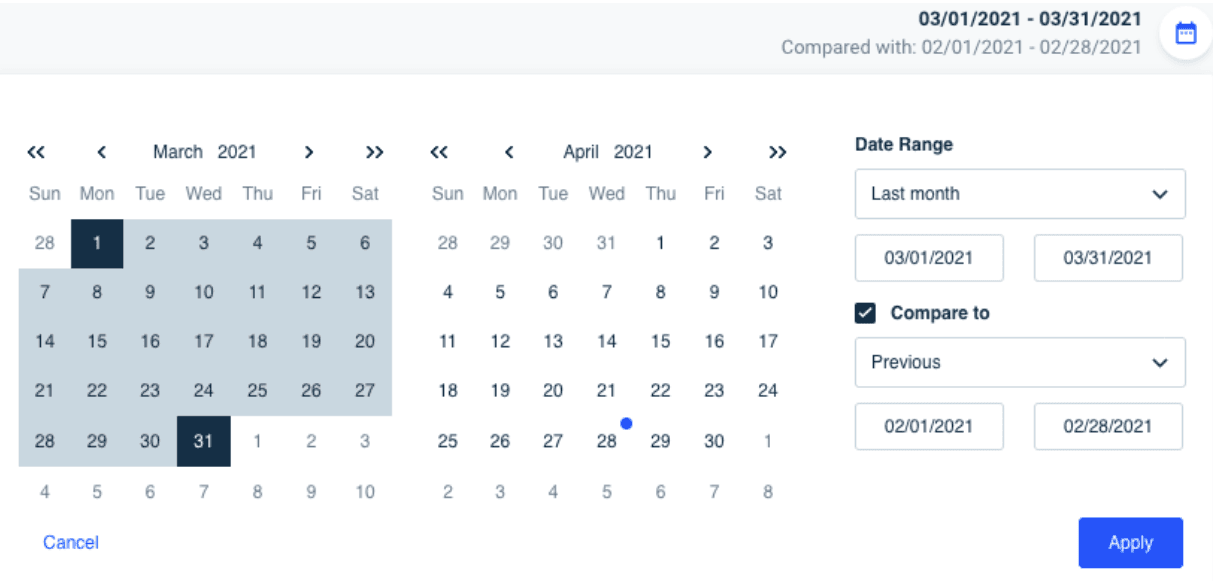This screenshot has height=581, width=1213.
Task: Go back one year on April calendar
Action: 439,152
